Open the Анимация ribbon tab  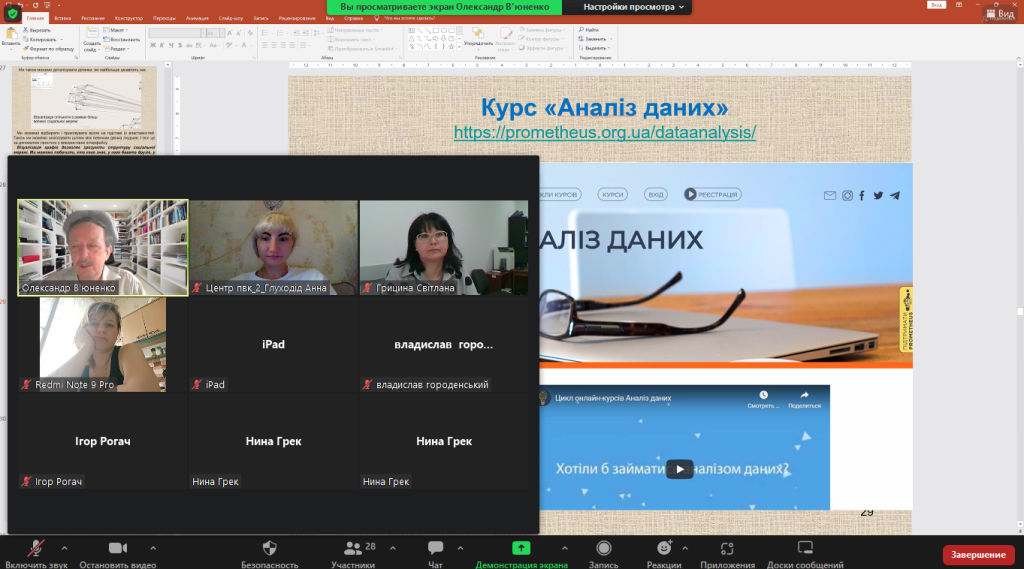point(197,18)
